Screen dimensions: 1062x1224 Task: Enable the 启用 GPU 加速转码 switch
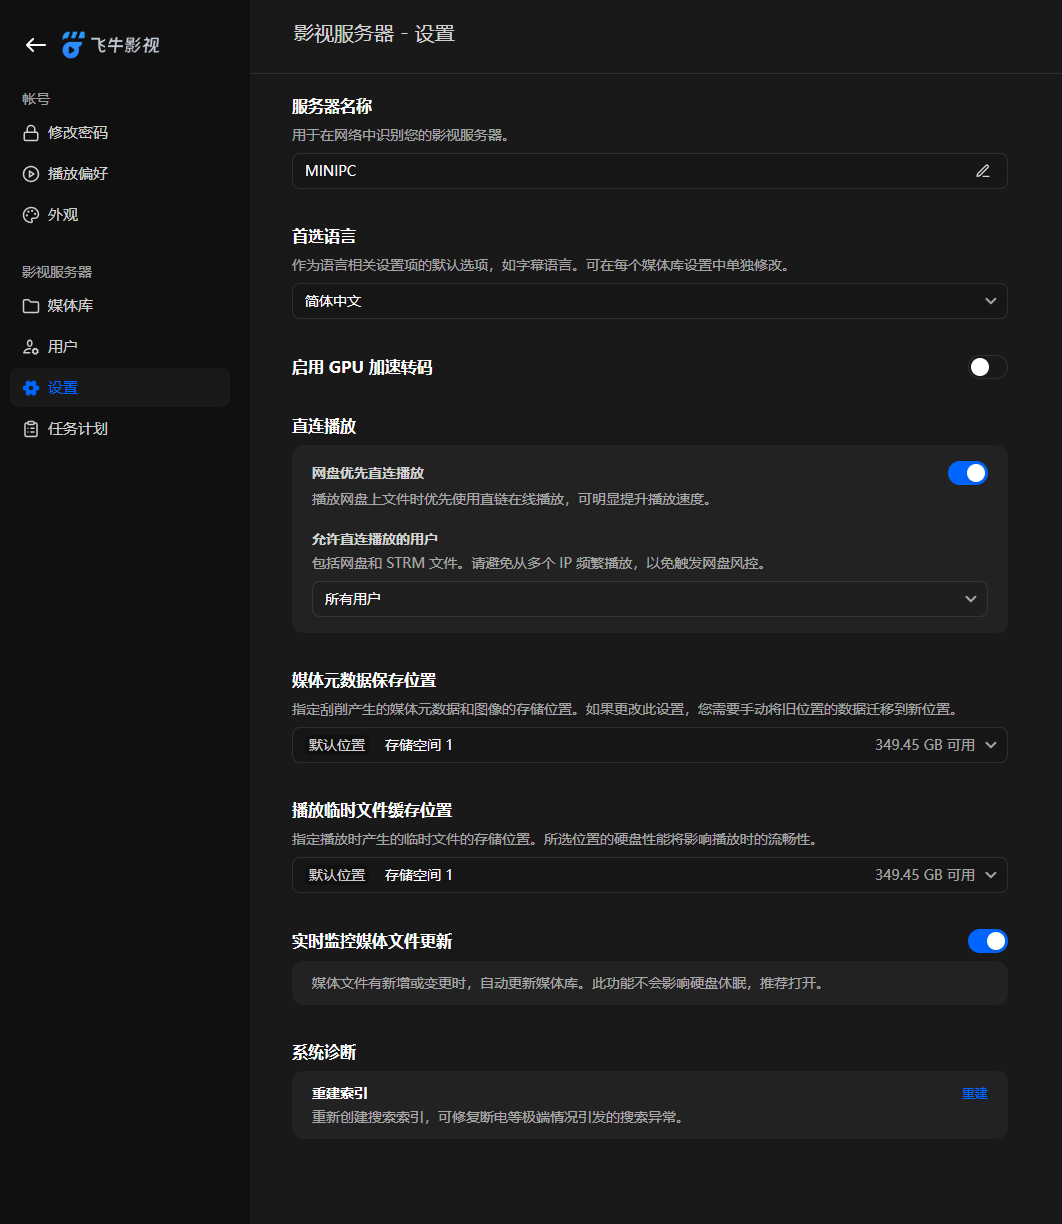pyautogui.click(x=987, y=367)
